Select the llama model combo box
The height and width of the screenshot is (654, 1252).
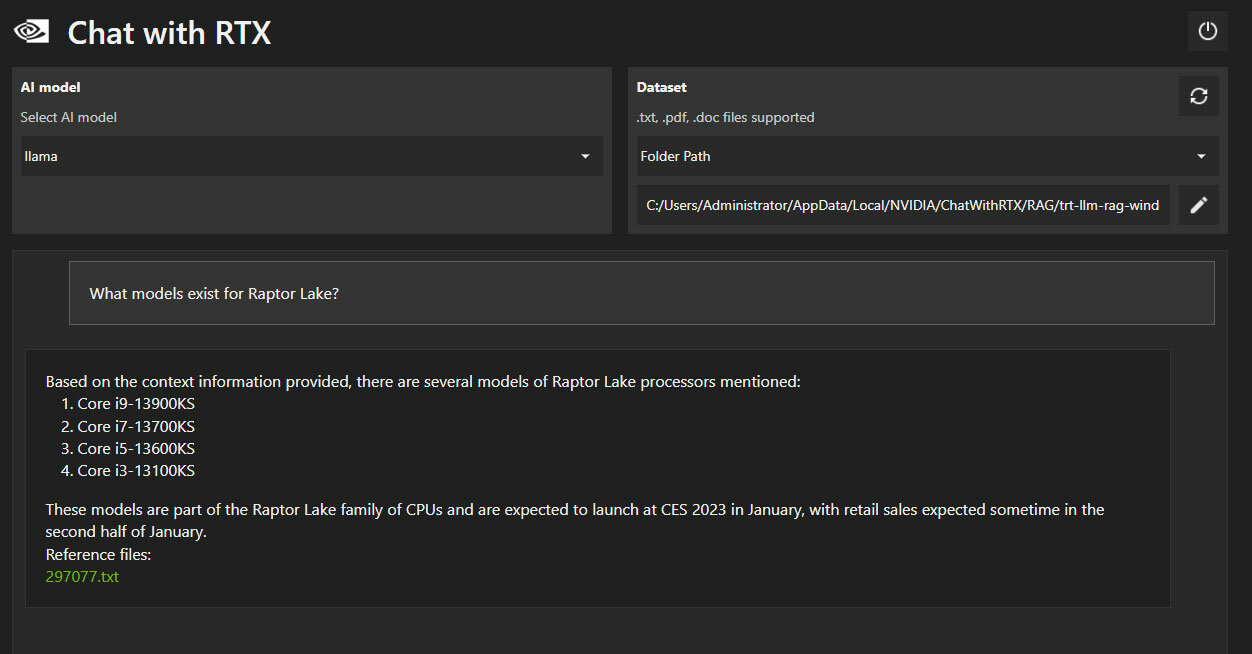pyautogui.click(x=311, y=156)
